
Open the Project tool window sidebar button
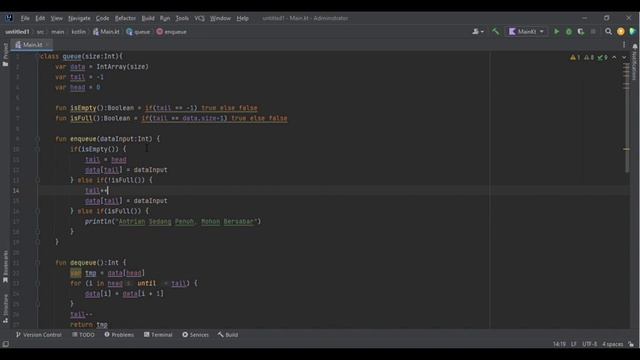click(x=5, y=55)
